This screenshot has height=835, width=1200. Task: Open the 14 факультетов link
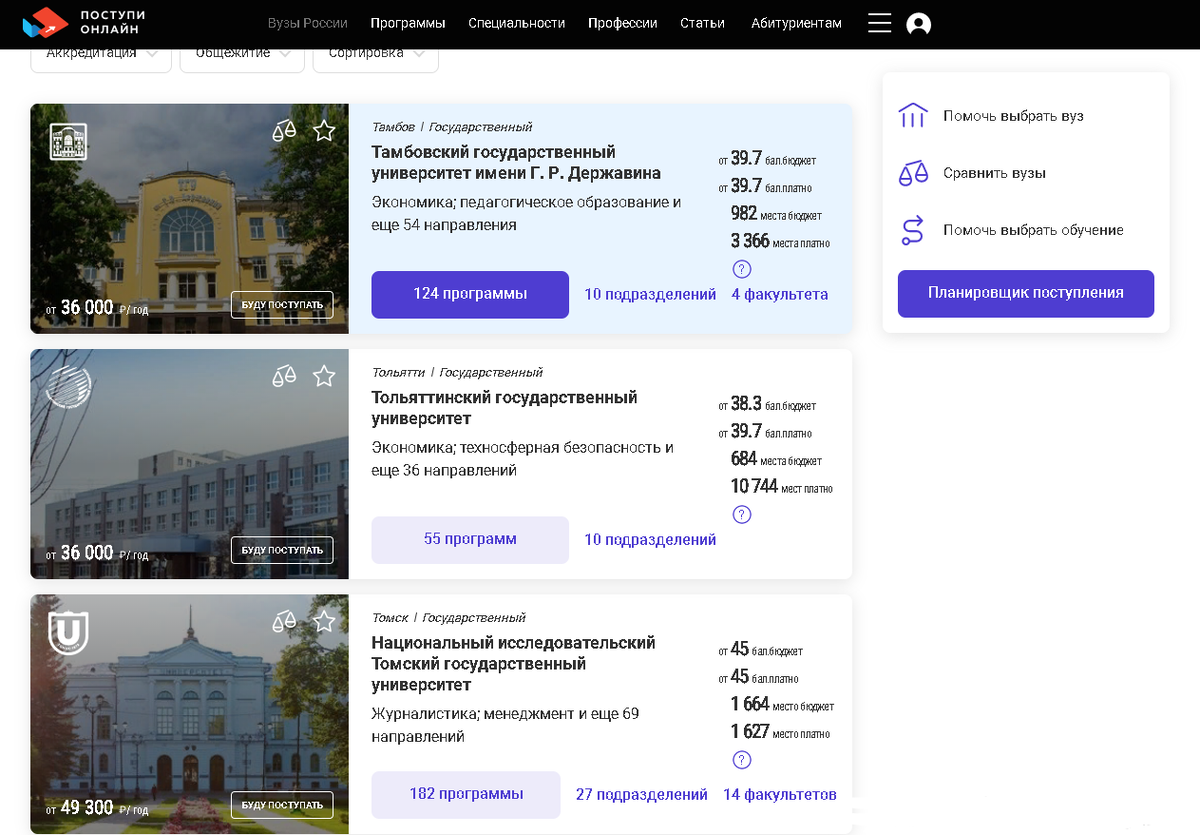click(x=780, y=795)
